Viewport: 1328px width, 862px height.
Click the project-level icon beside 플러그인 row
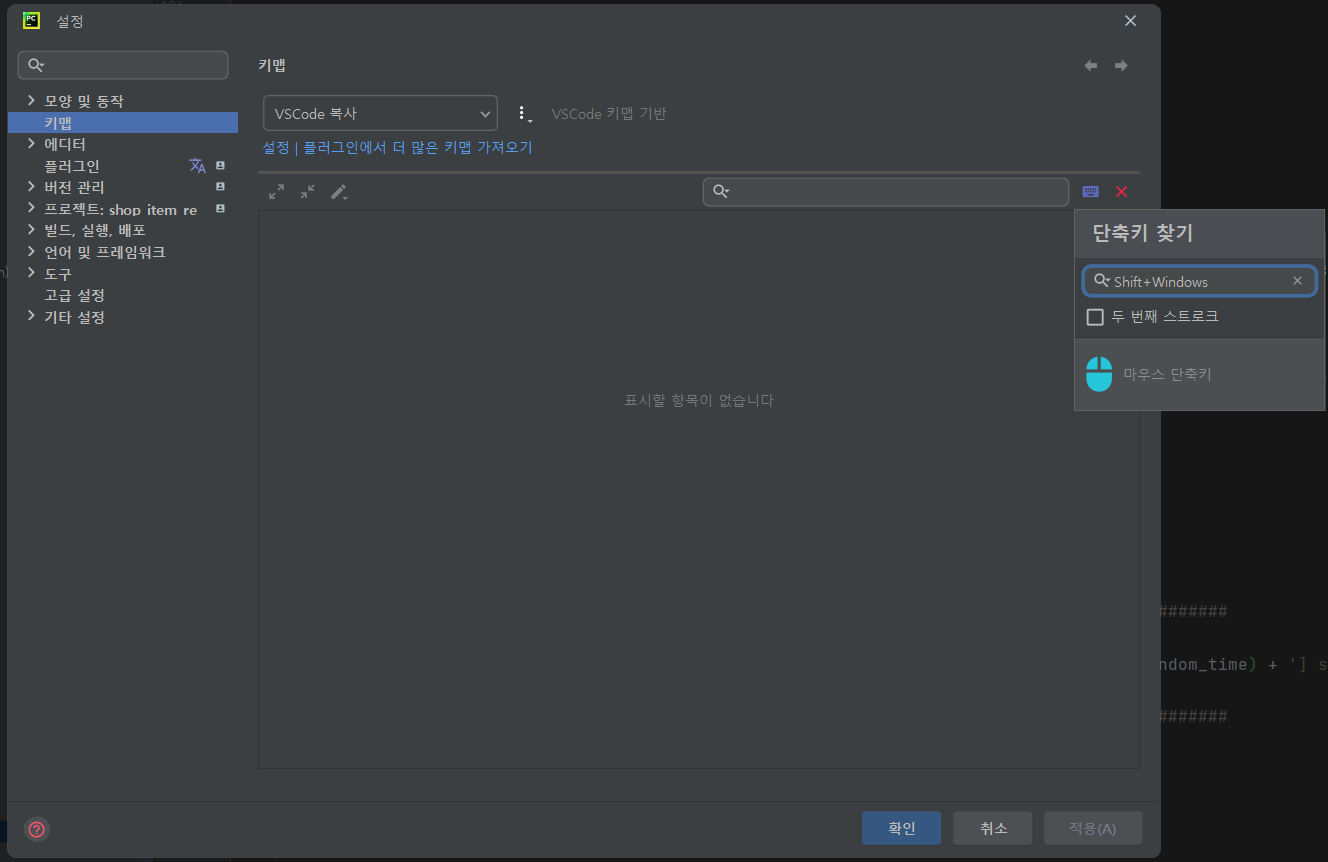221,166
